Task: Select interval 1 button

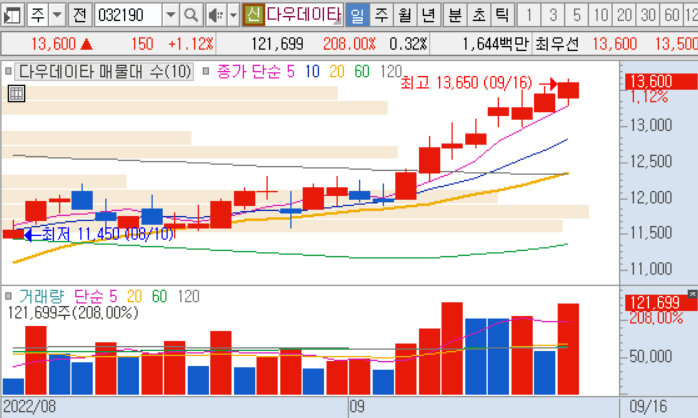Action: tap(529, 15)
